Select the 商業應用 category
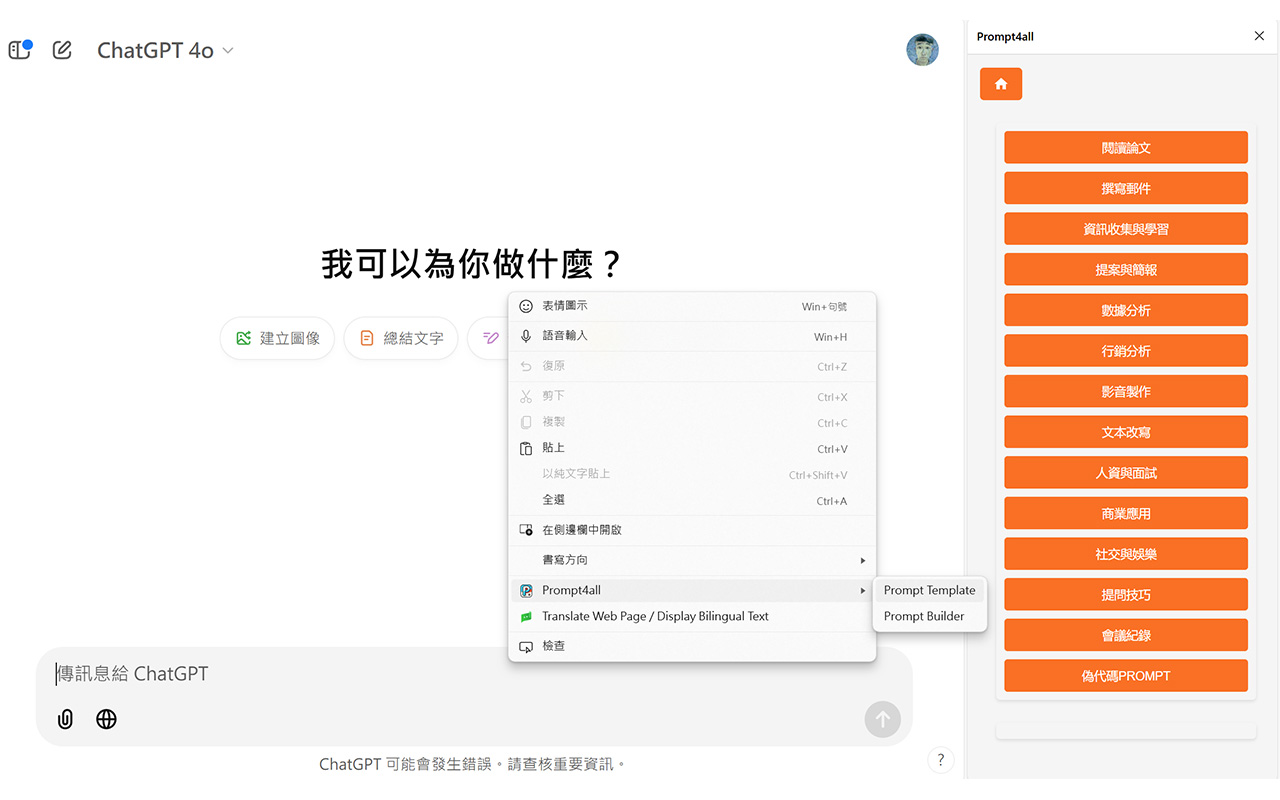The width and height of the screenshot is (1280, 800). pyautogui.click(x=1126, y=513)
